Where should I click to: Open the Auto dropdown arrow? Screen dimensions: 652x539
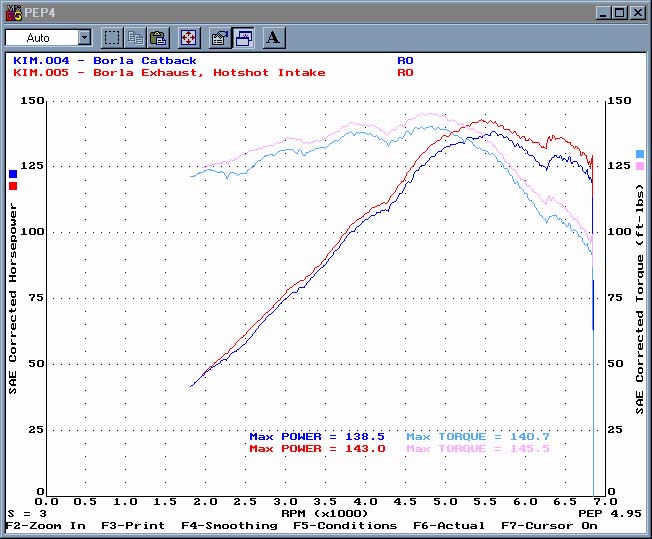[x=84, y=38]
